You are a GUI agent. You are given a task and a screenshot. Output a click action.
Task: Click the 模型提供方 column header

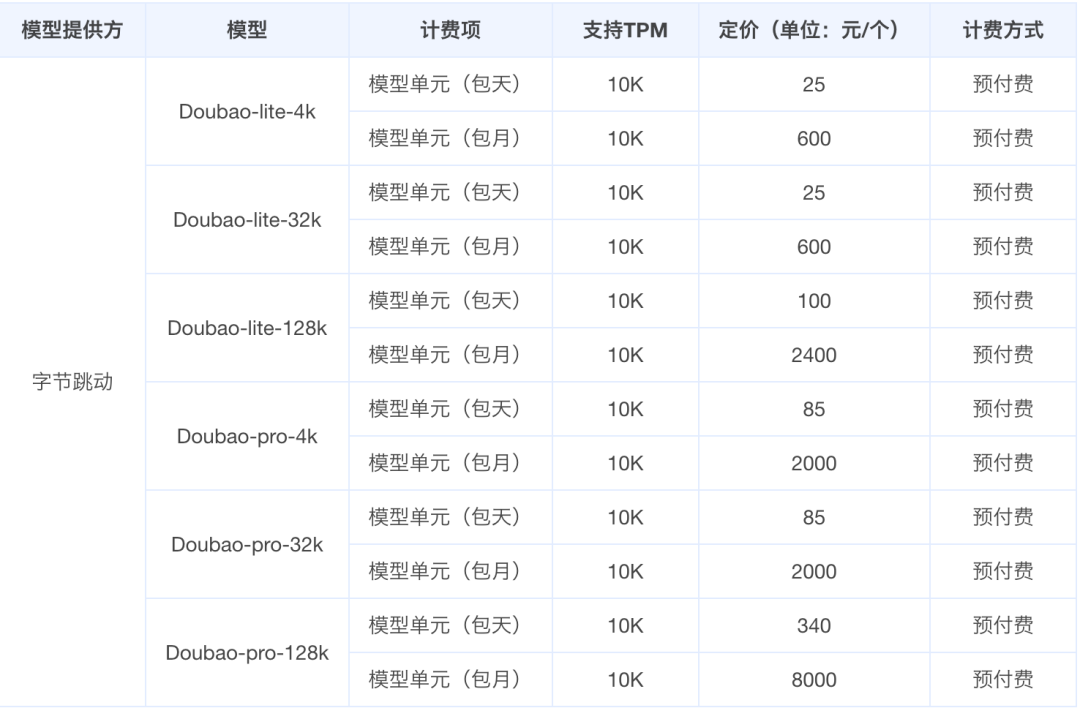(x=72, y=30)
